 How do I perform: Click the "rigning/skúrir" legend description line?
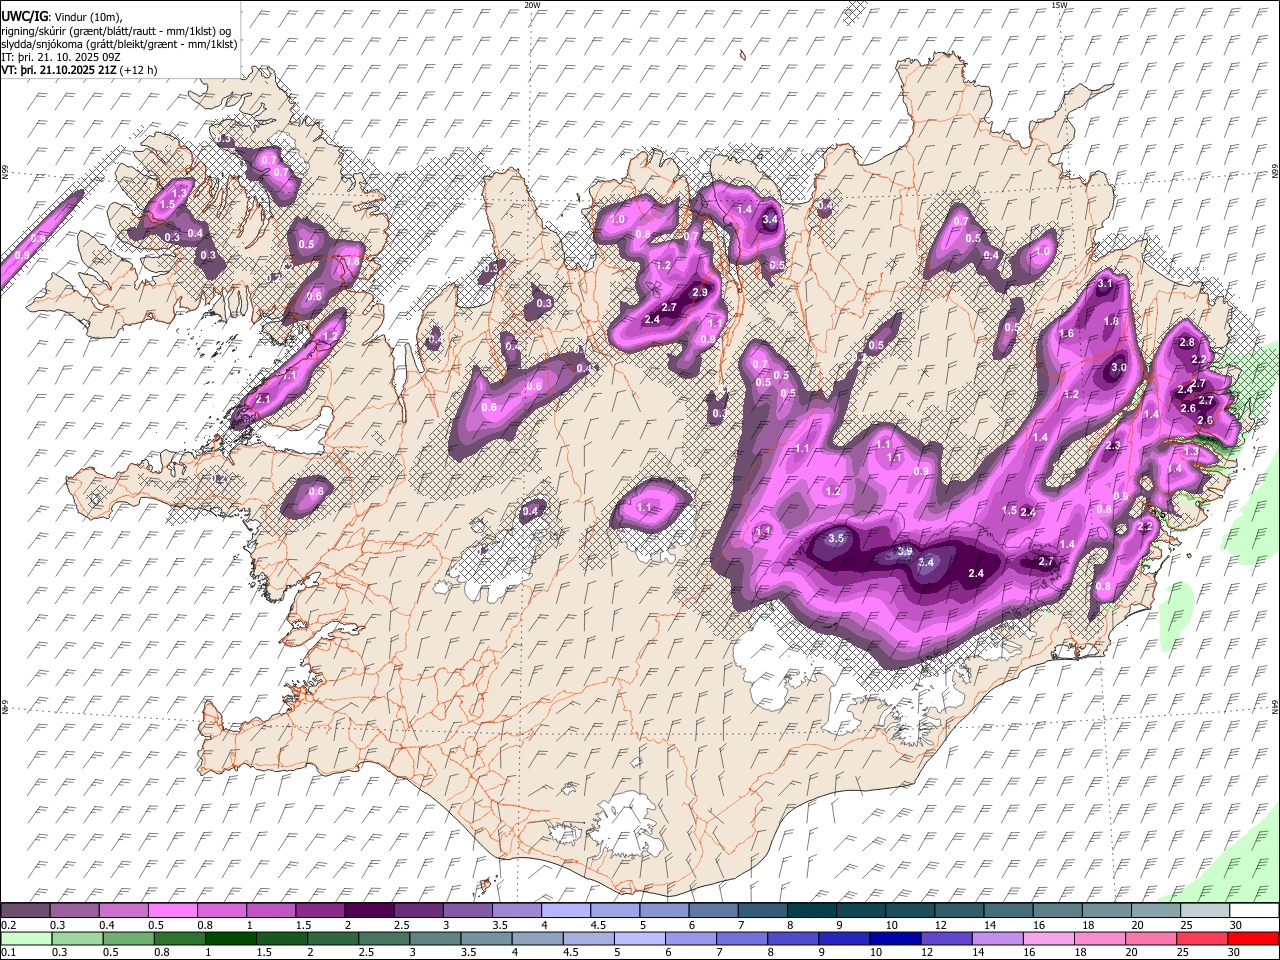tap(116, 30)
